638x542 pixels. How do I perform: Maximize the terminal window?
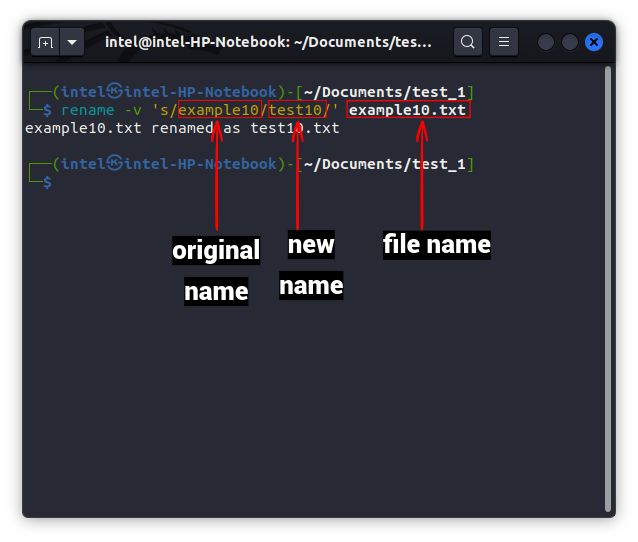[570, 42]
